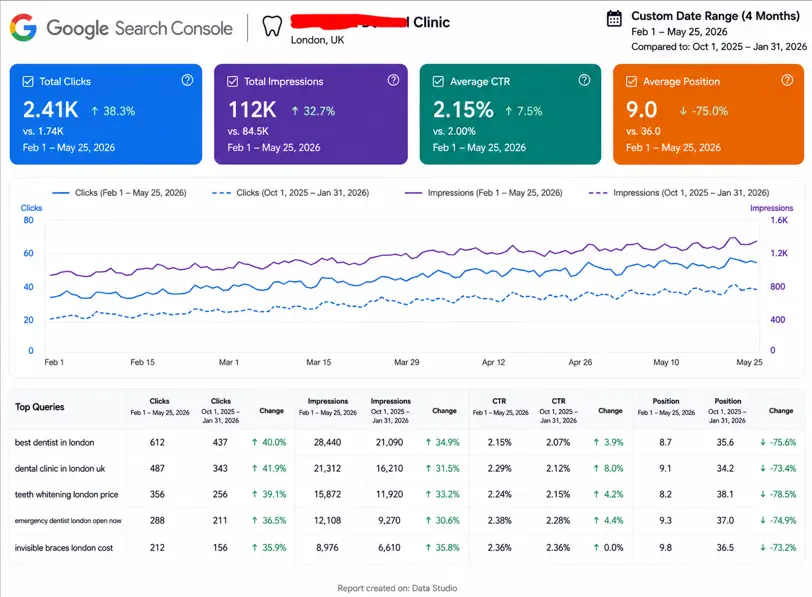Sort by Position Change column header
Viewport: 812px width, 597px height.
781,411
